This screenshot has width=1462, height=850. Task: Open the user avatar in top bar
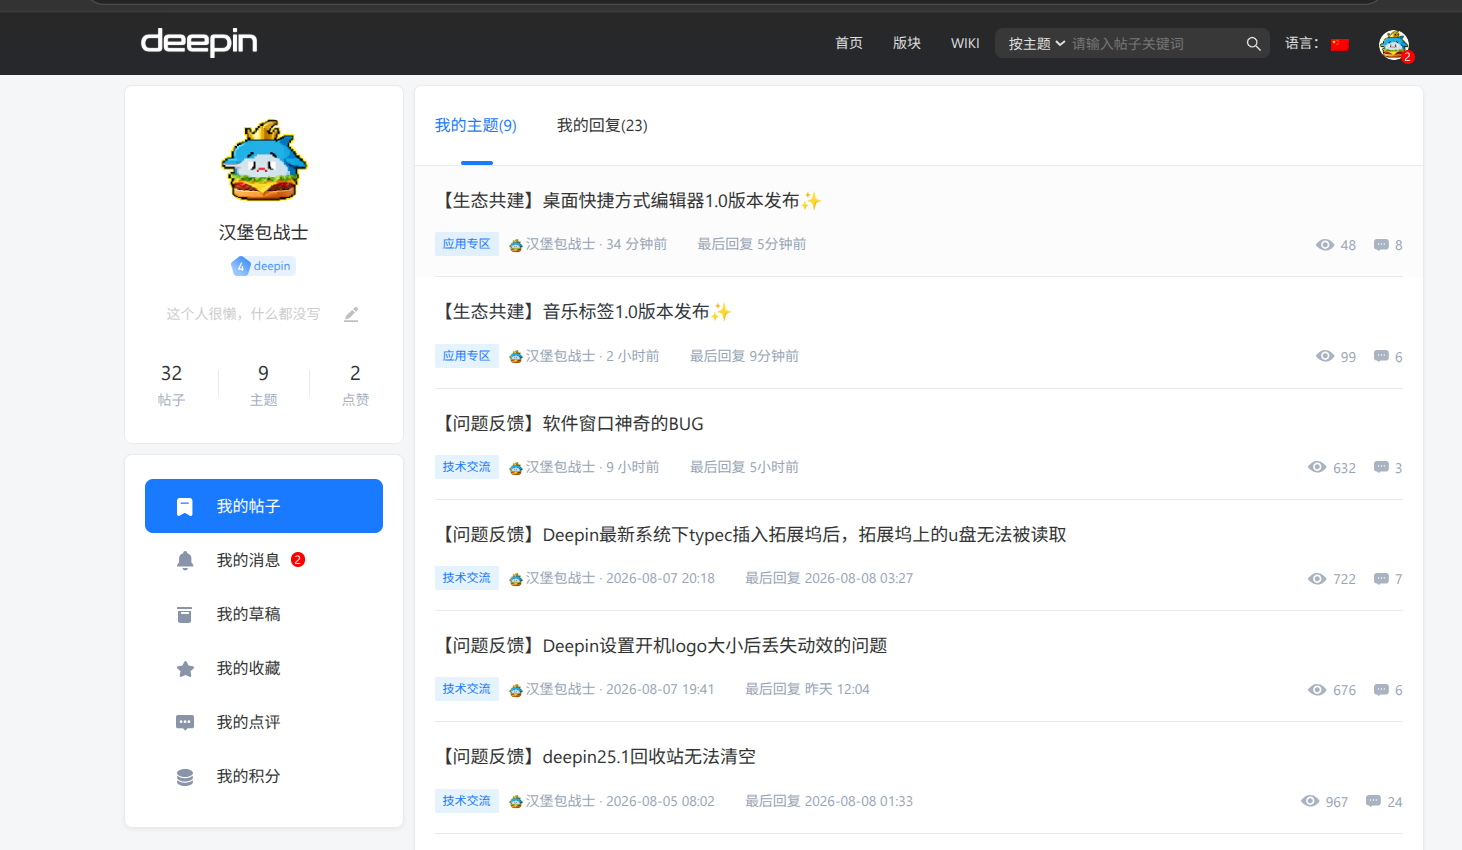click(x=1394, y=44)
